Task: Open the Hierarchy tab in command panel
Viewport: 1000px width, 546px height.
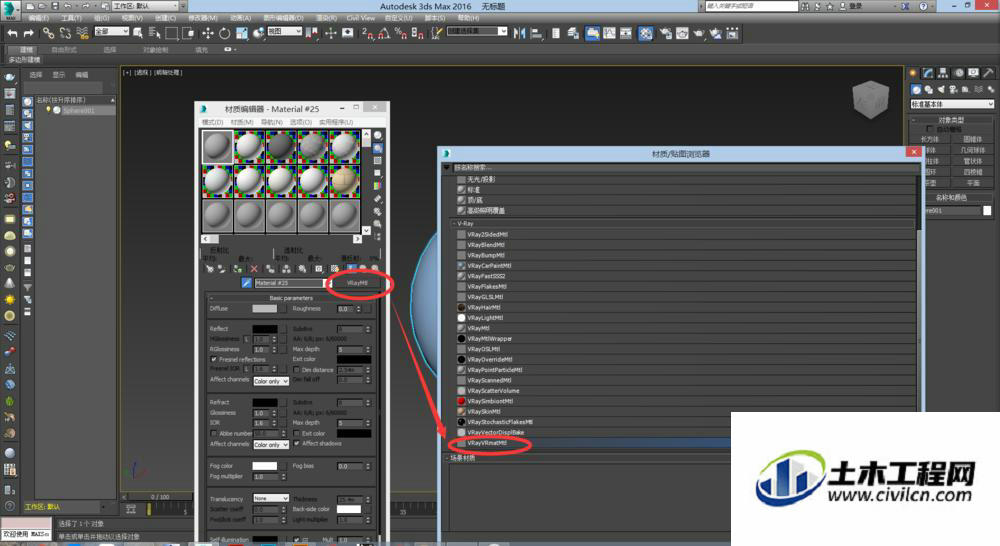Action: tap(943, 73)
